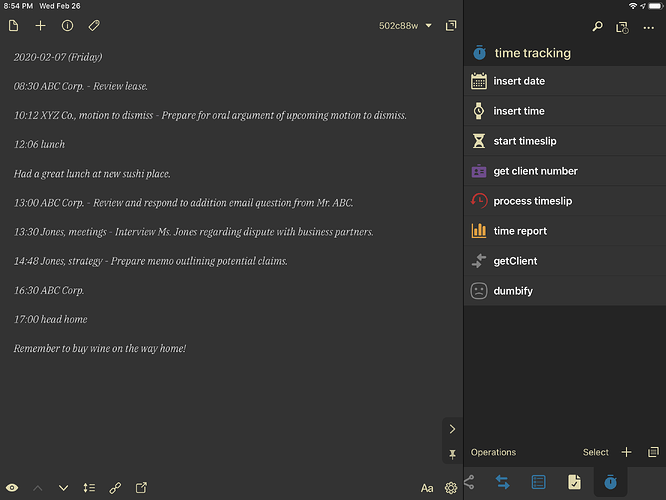Run the dumbify action
Image resolution: width=666 pixels, height=500 pixels.
[x=564, y=291]
